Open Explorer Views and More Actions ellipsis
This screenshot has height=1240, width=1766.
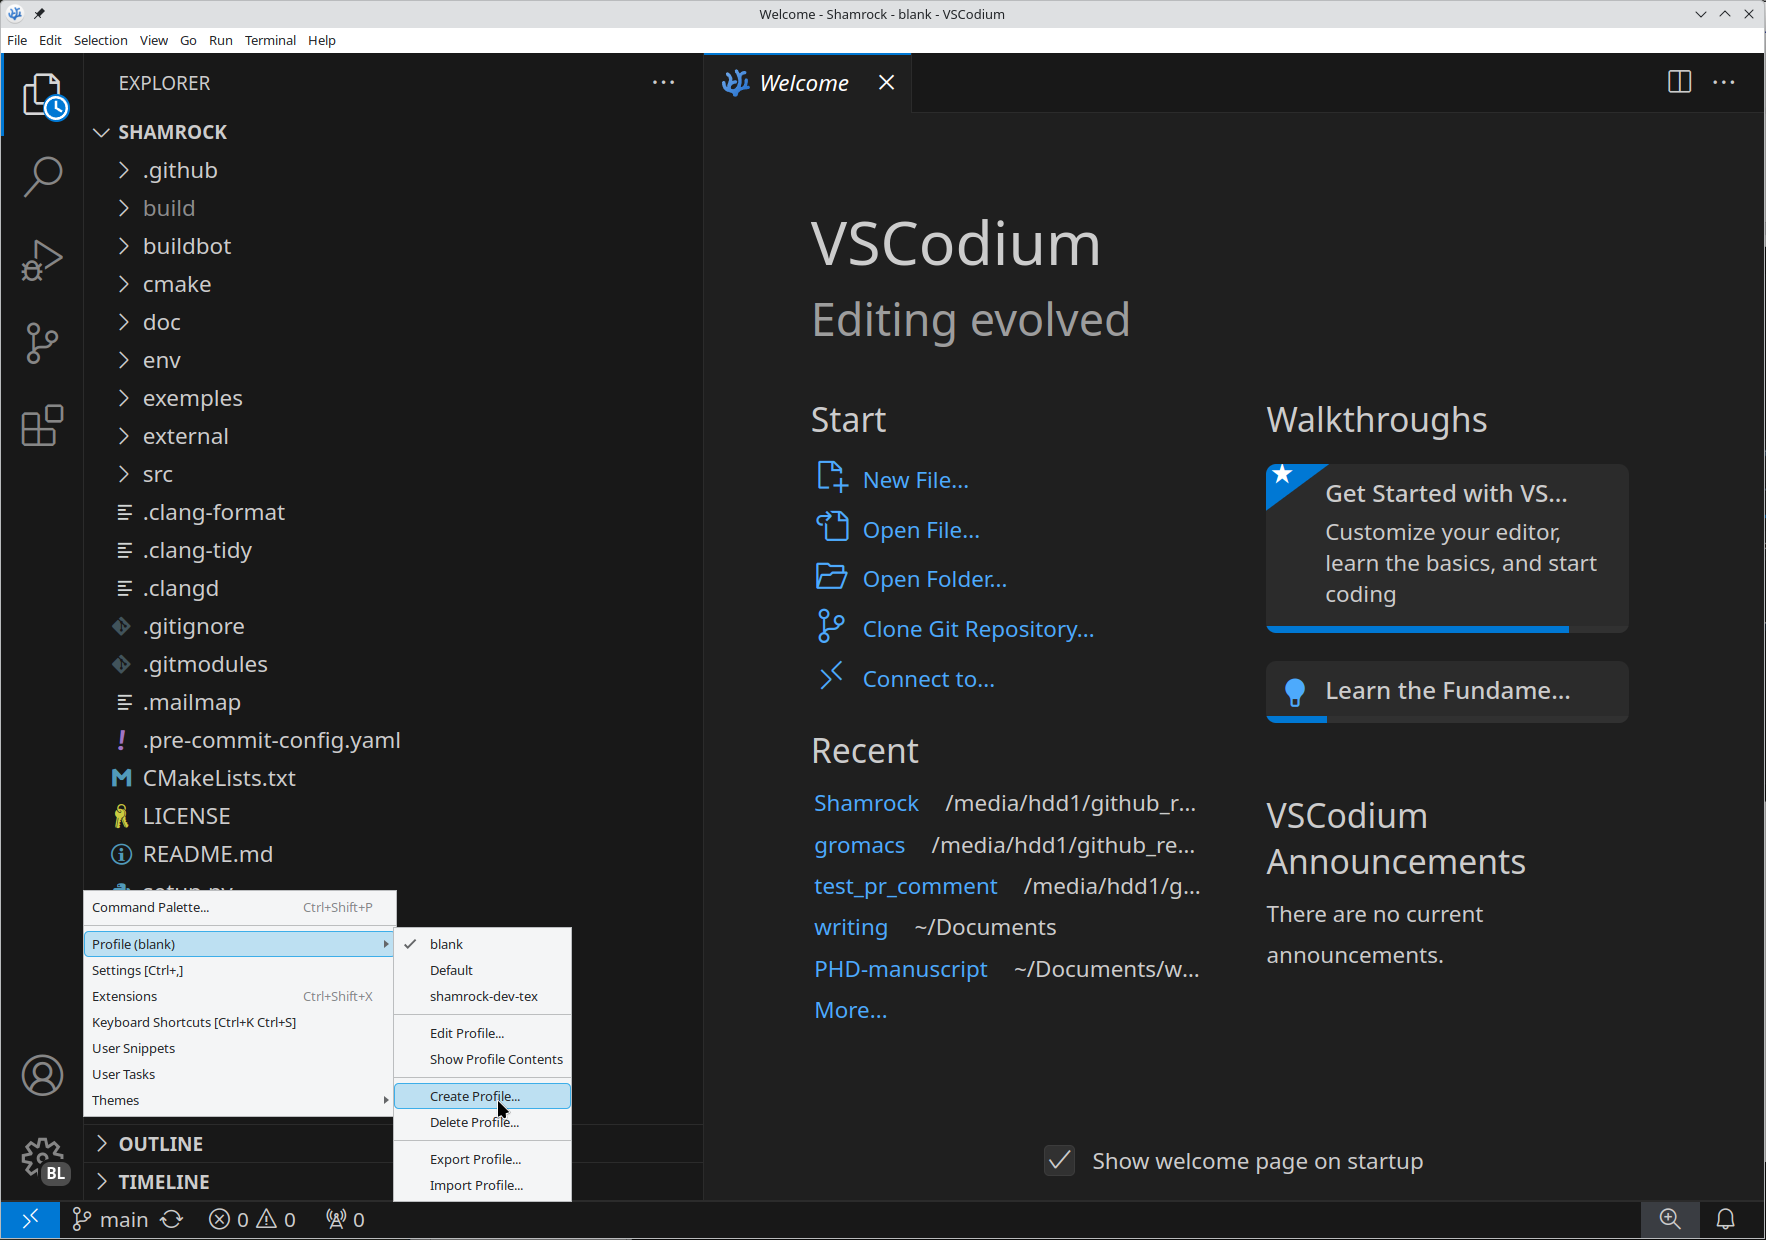click(x=663, y=82)
